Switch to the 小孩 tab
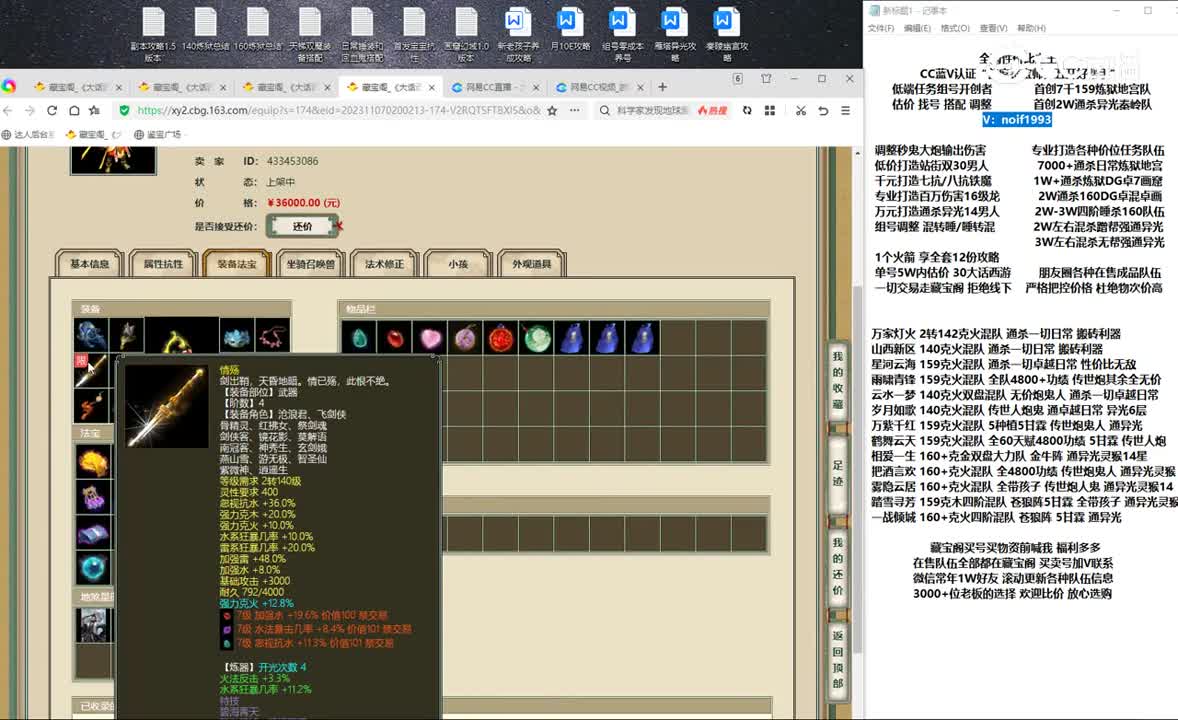 (x=458, y=264)
